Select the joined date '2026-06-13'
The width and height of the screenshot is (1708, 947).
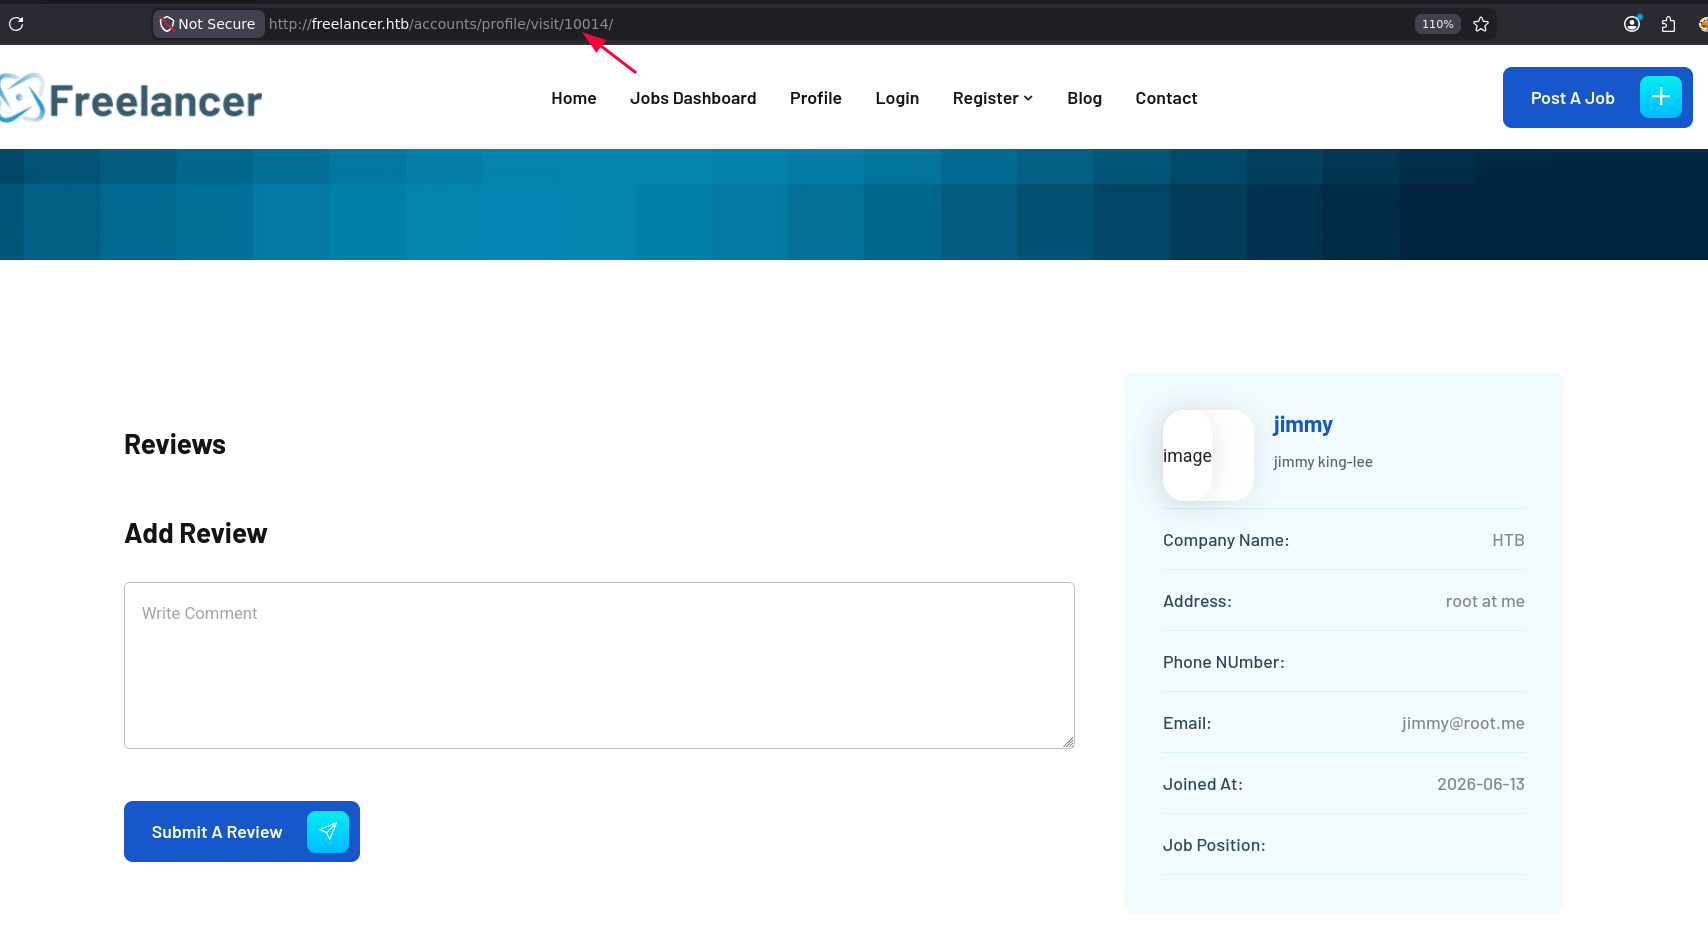(1481, 784)
